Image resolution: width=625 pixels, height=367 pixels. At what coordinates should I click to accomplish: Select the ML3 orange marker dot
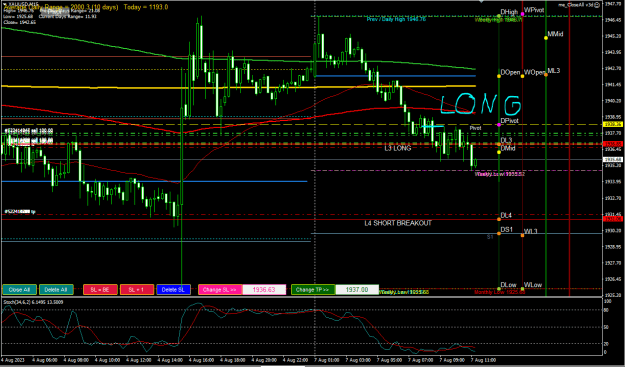(x=546, y=75)
